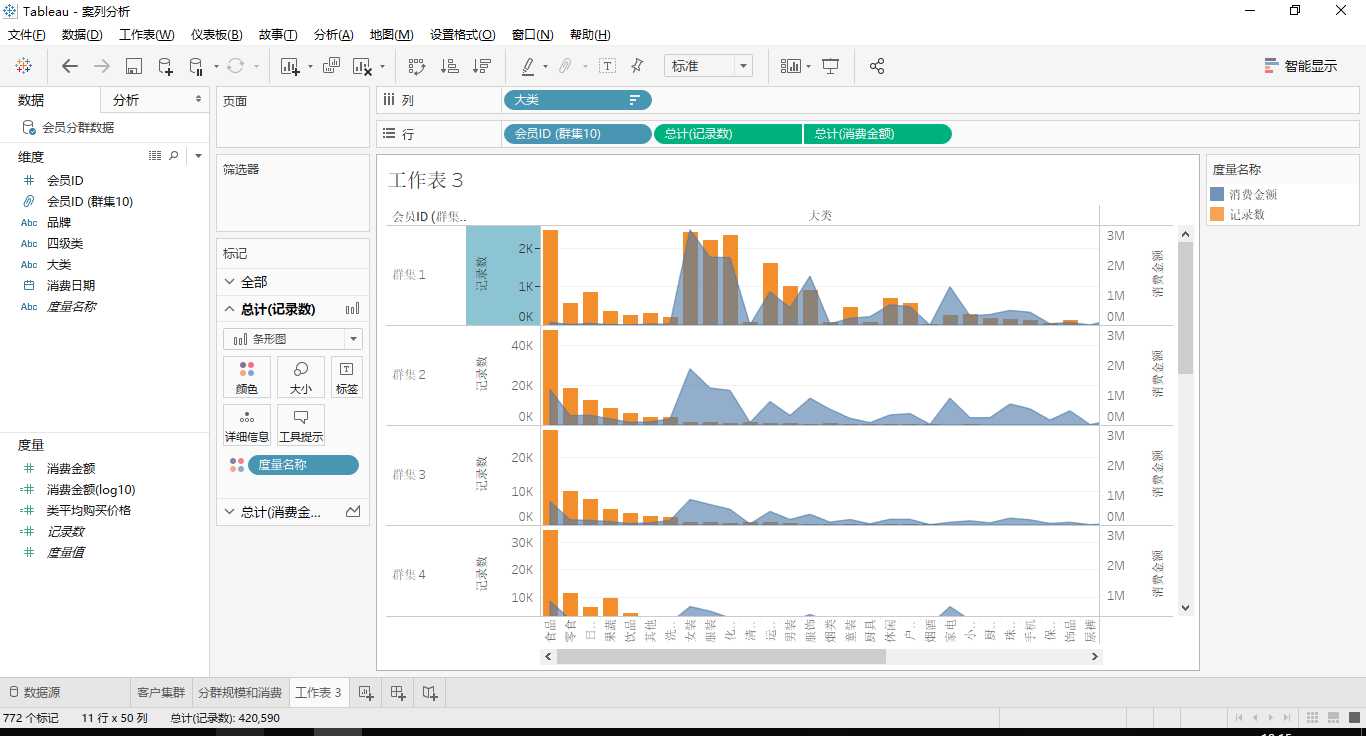This screenshot has width=1366, height=736.
Task: Click the 颜色 marks button
Action: click(x=246, y=378)
